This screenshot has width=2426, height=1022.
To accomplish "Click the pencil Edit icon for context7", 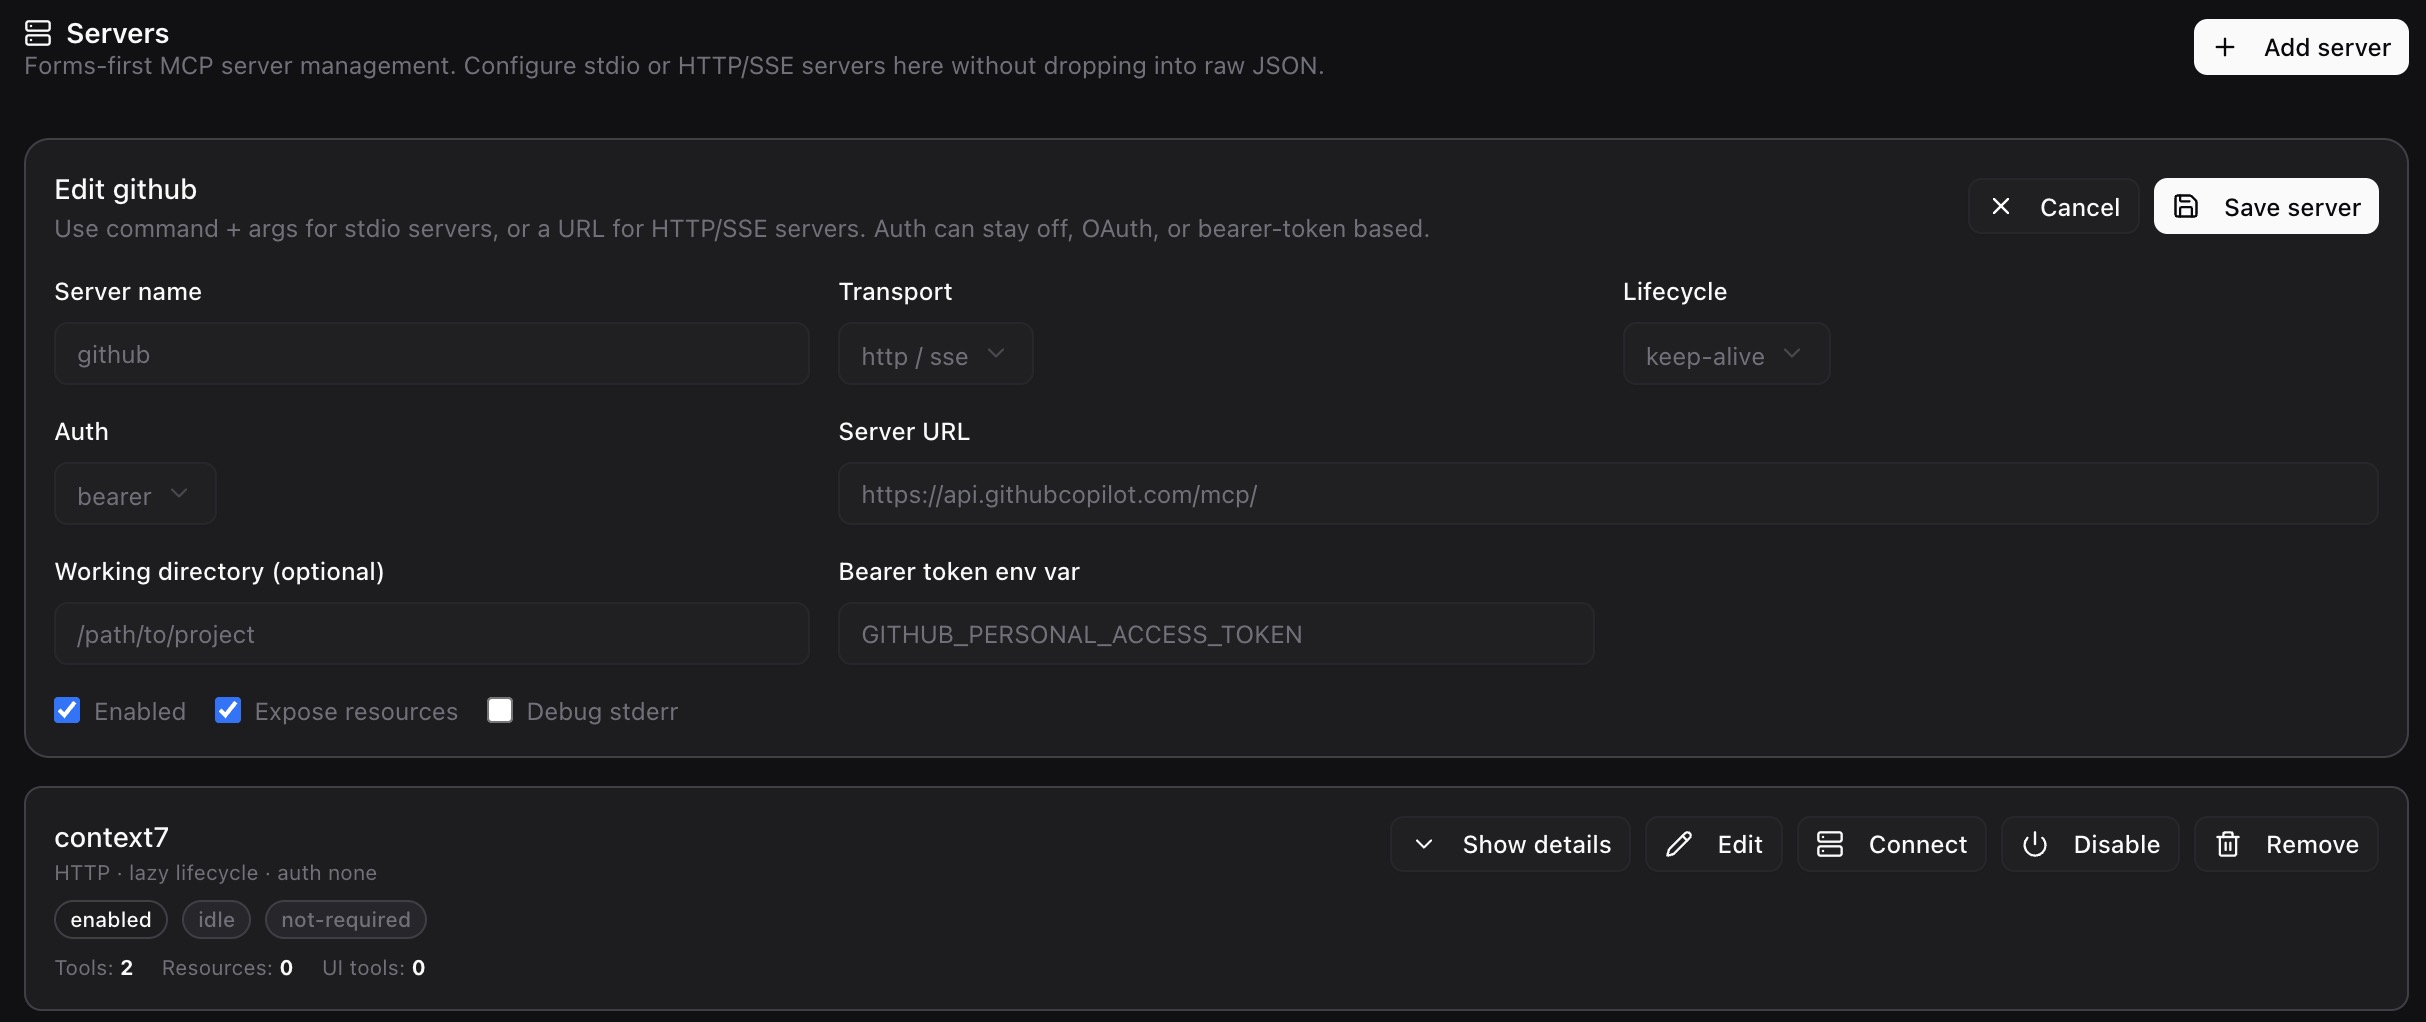I will click(x=1680, y=844).
